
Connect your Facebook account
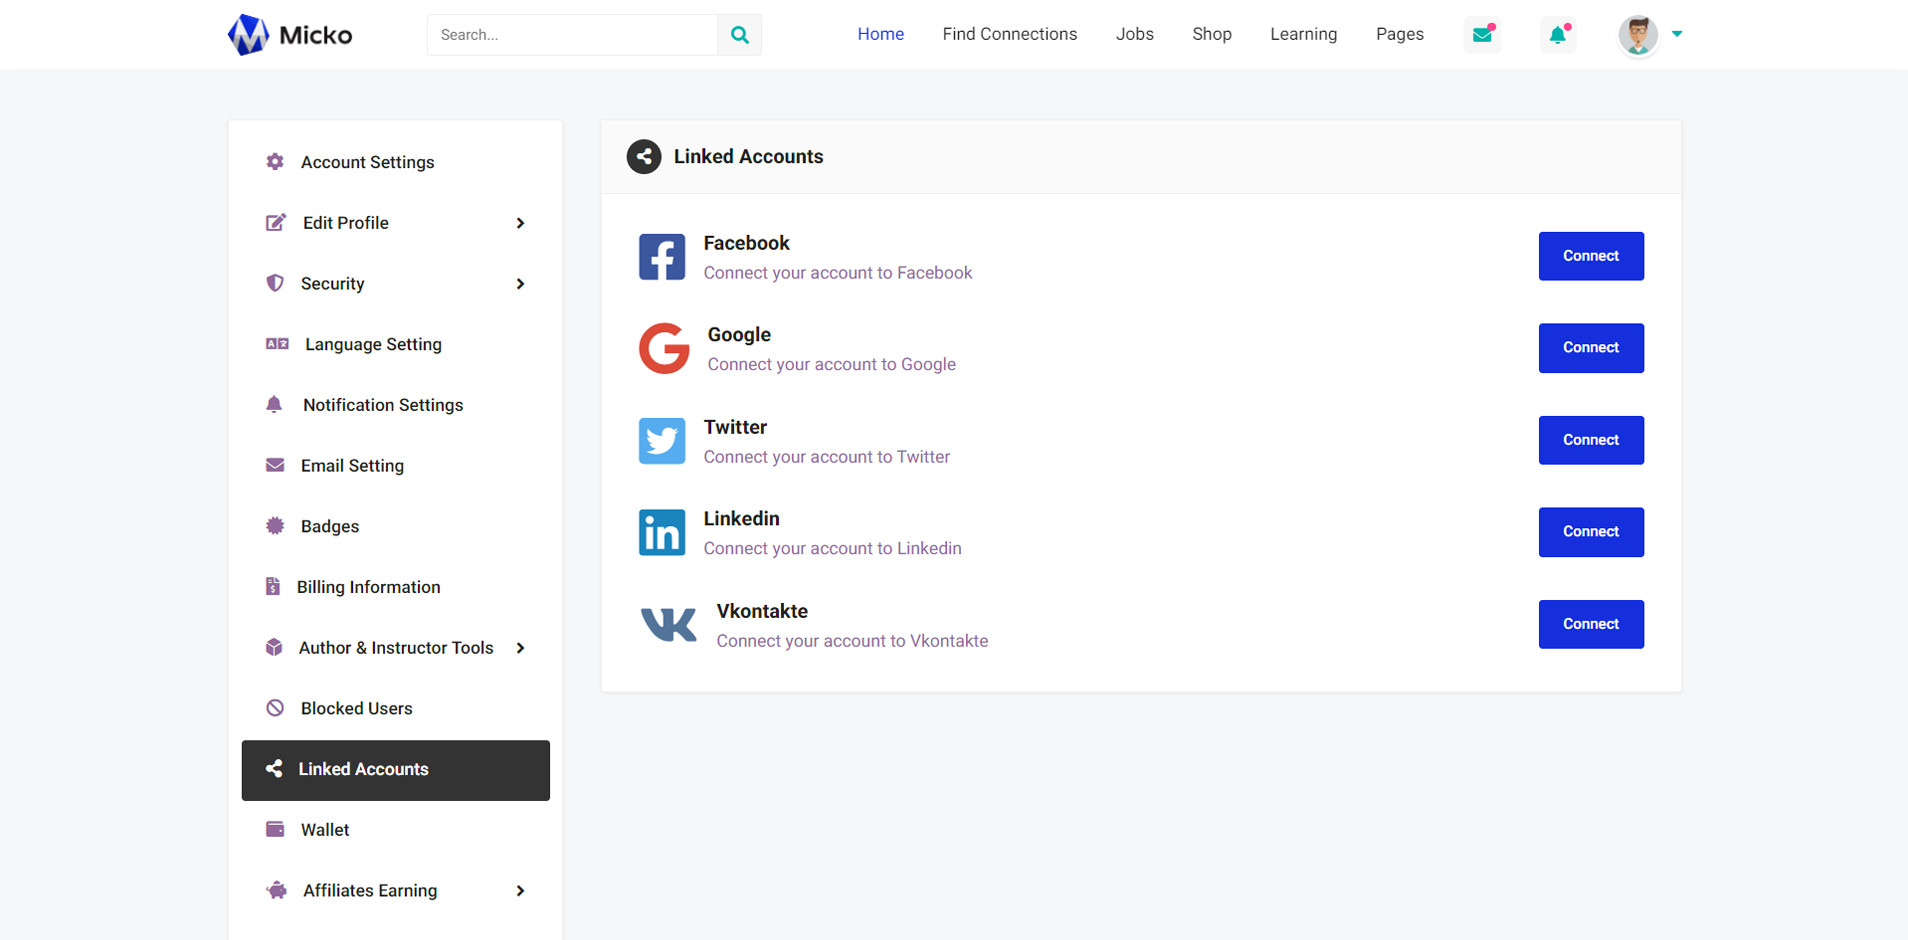(x=1590, y=256)
